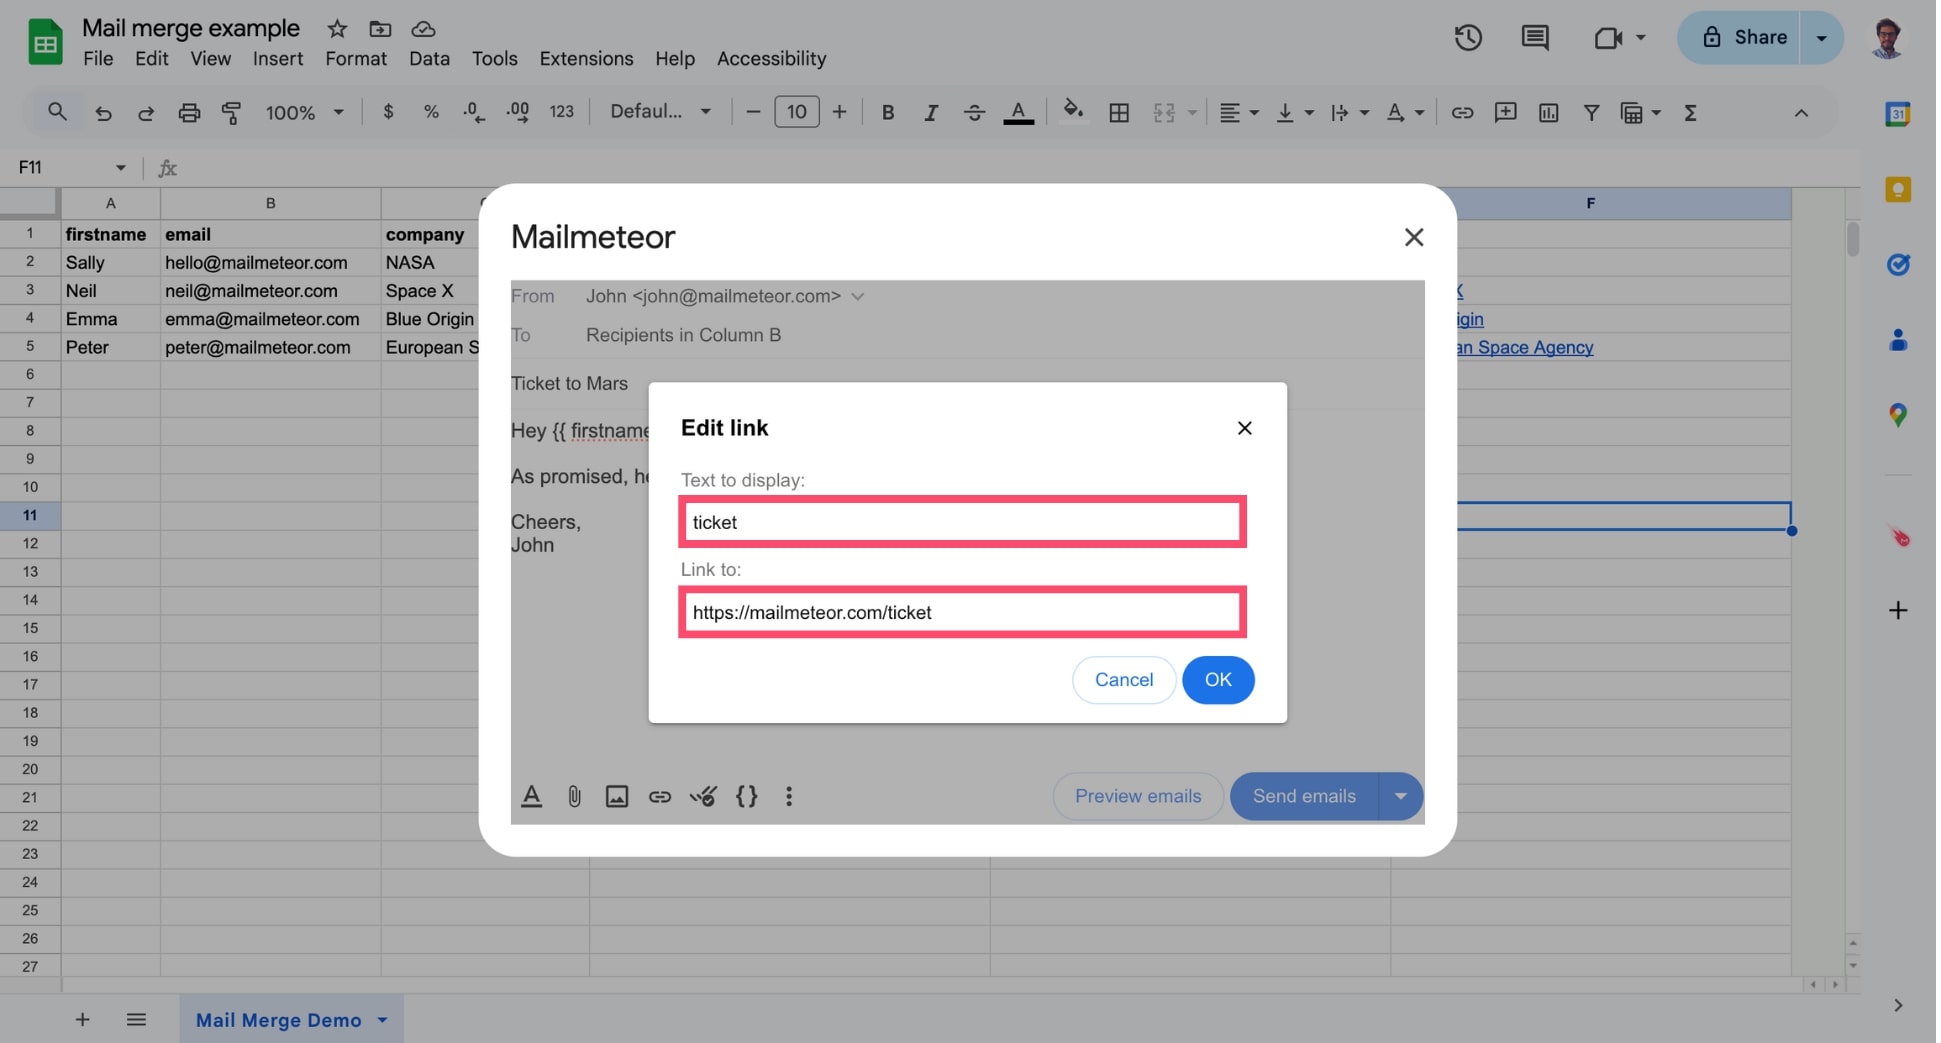Insert link icon in Sheets toolbar

point(1462,113)
